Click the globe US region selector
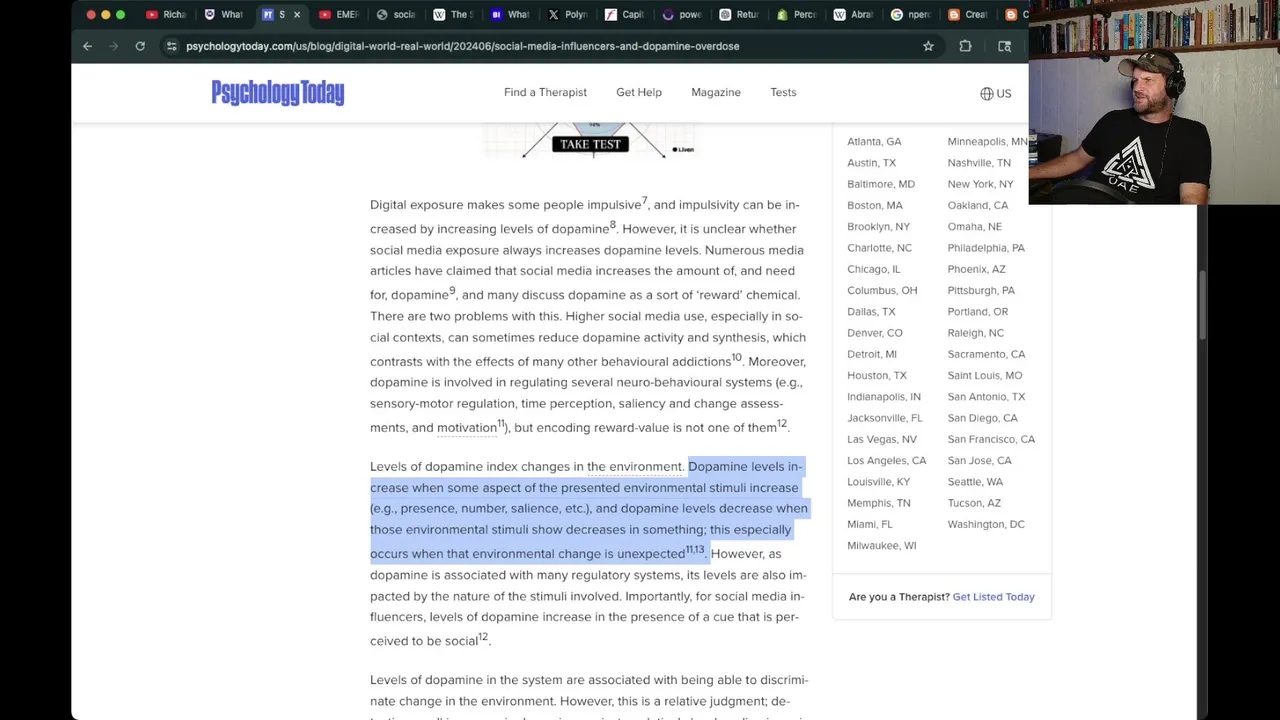 tap(996, 93)
